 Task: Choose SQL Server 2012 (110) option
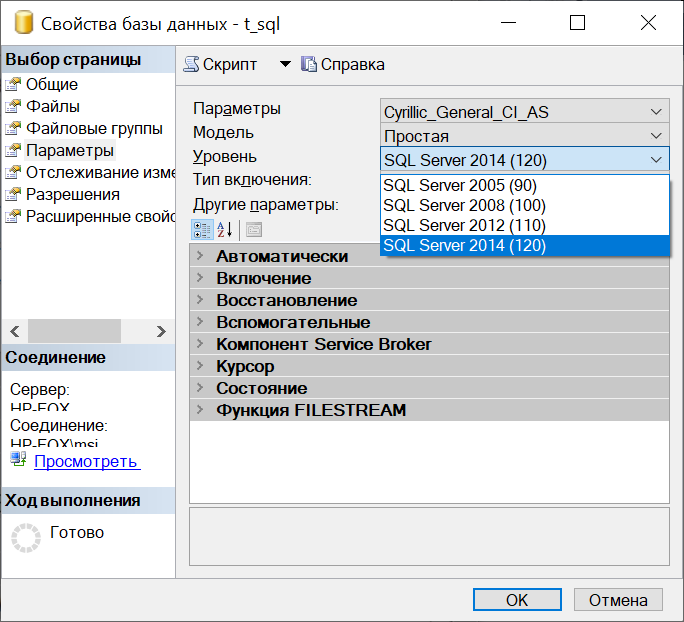[525, 226]
